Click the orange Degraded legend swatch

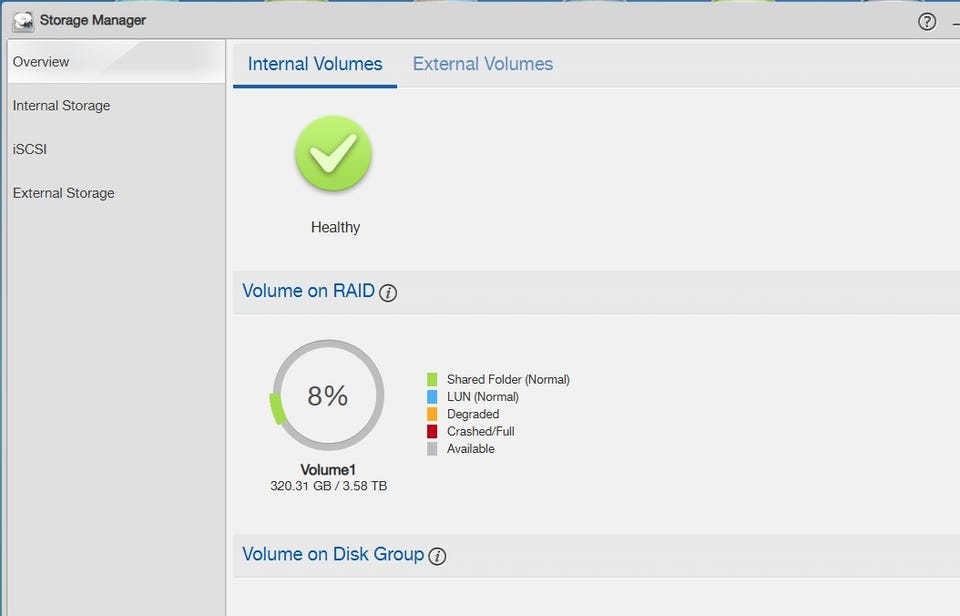click(x=432, y=414)
